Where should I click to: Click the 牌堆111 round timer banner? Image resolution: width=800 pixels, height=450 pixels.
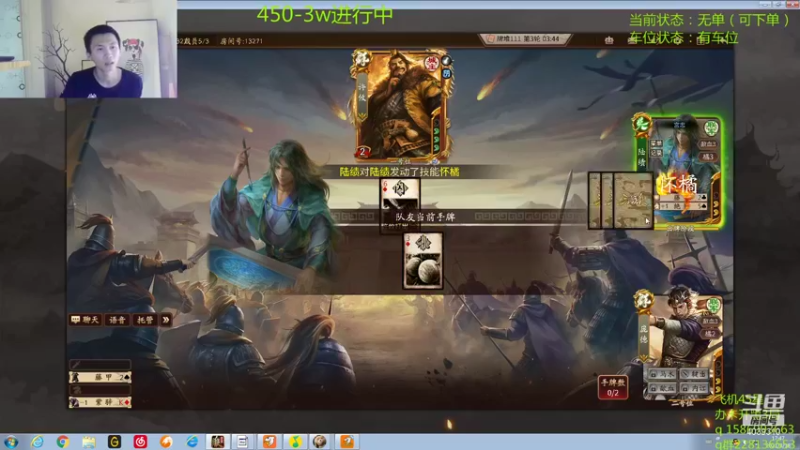click(524, 39)
